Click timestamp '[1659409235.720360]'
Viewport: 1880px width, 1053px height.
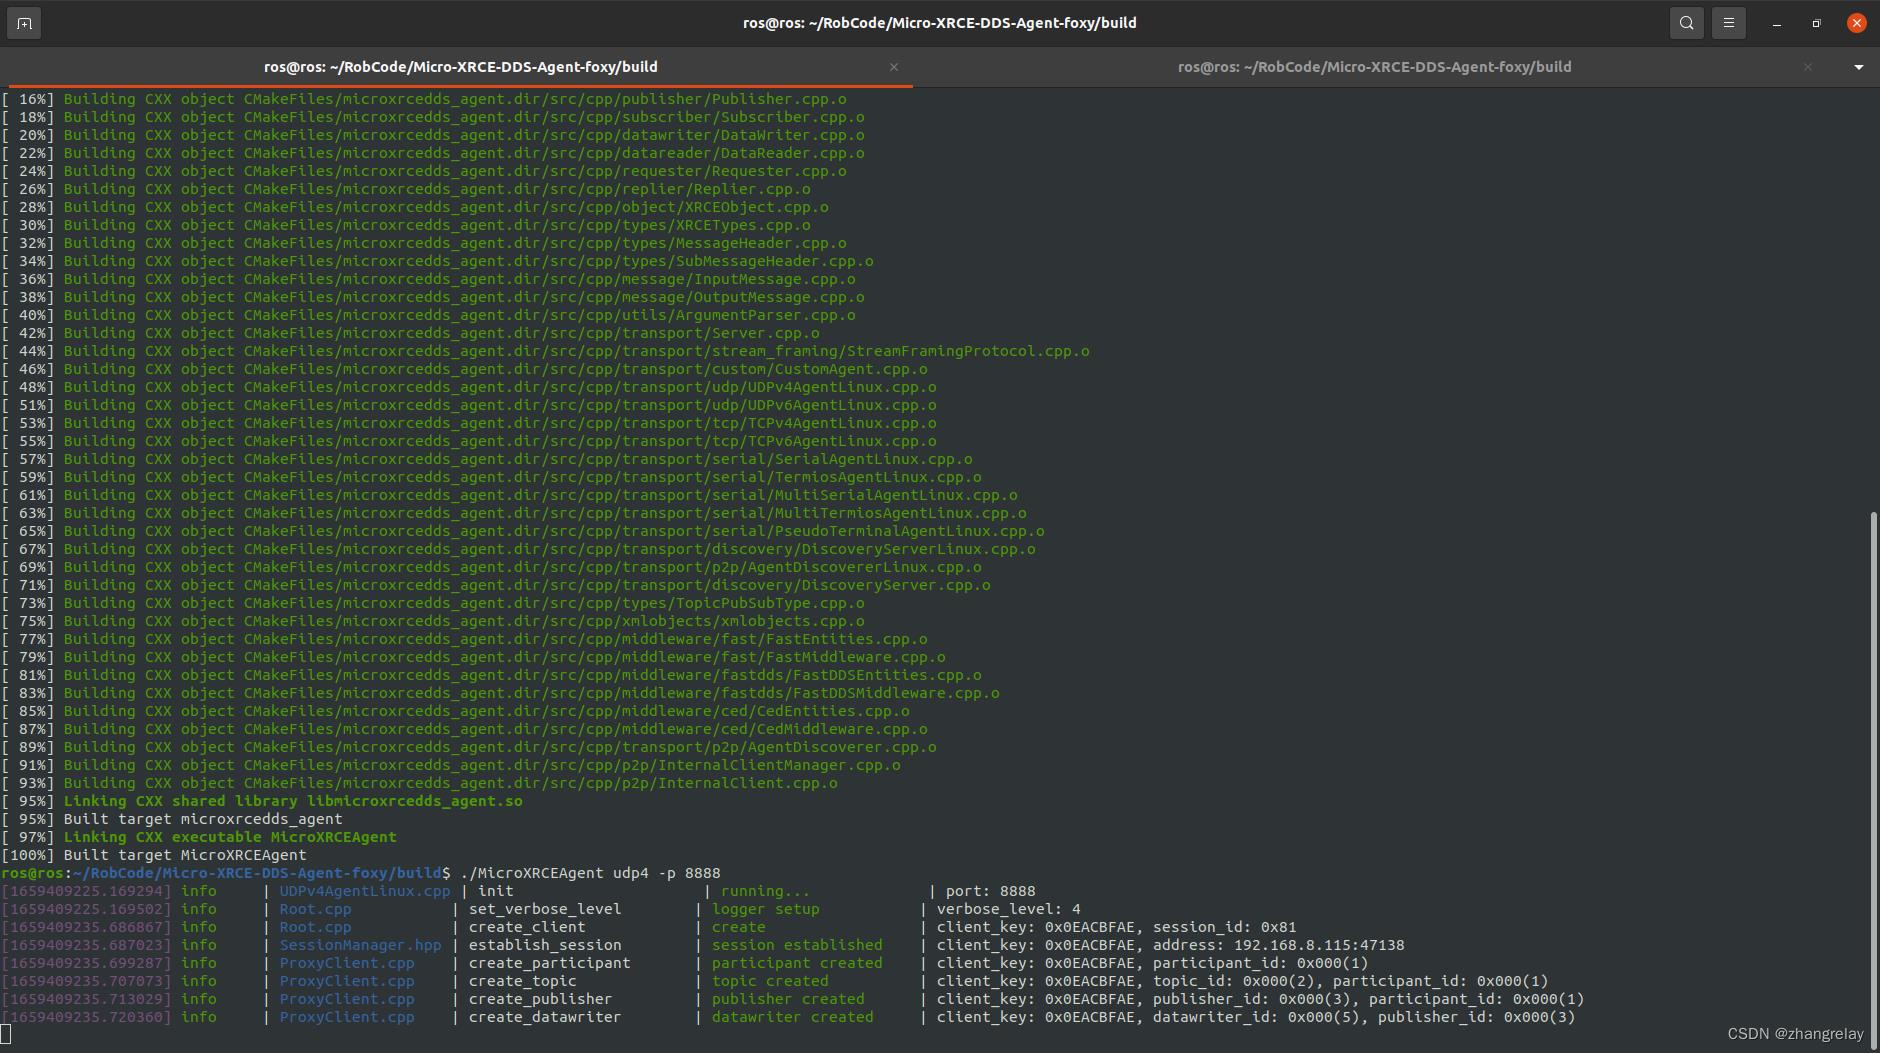(86, 1017)
